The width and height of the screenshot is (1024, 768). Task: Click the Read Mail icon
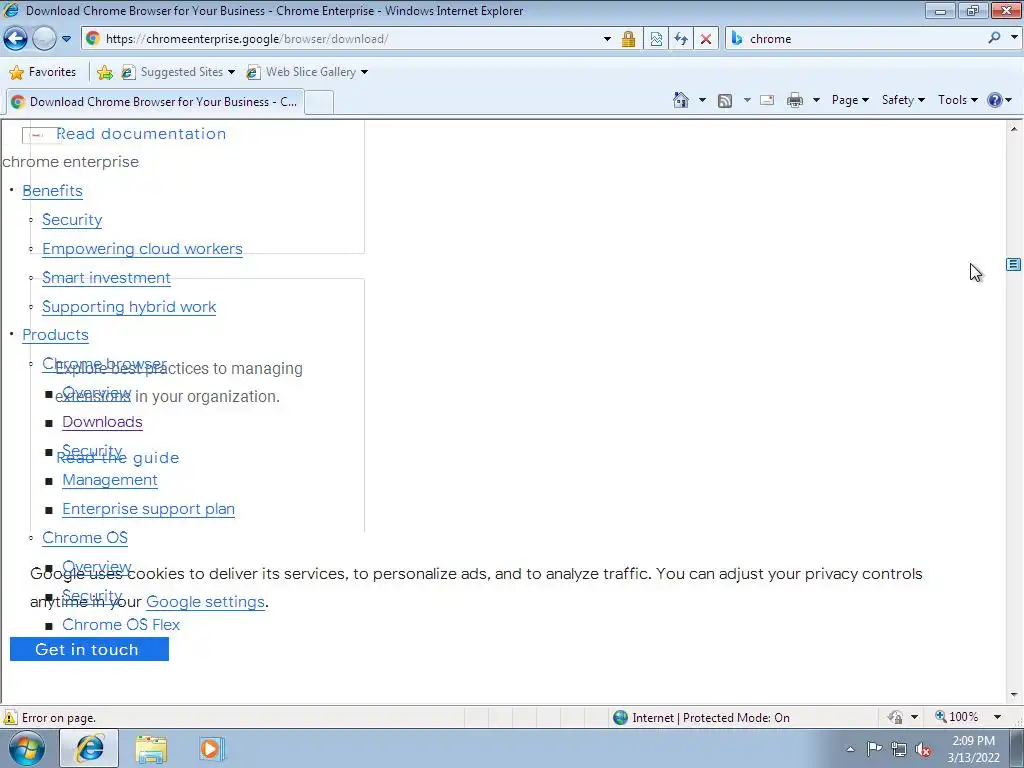click(x=767, y=100)
